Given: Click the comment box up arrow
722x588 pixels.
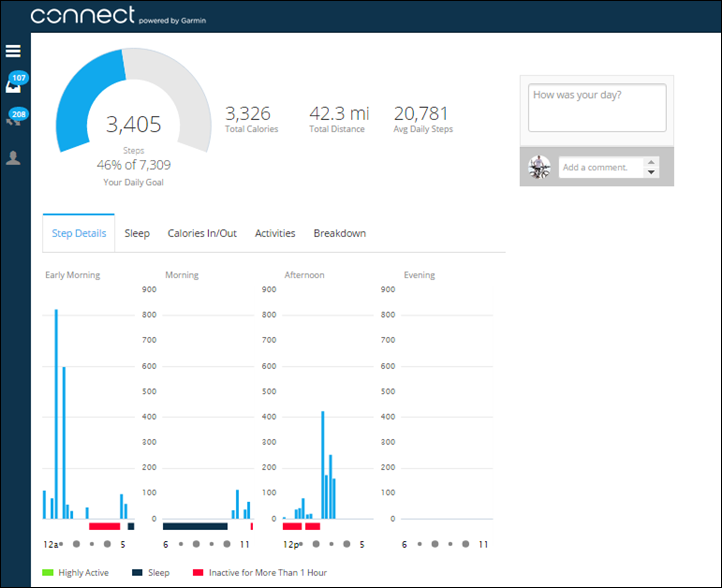Looking at the screenshot, I should pyautogui.click(x=652, y=162).
